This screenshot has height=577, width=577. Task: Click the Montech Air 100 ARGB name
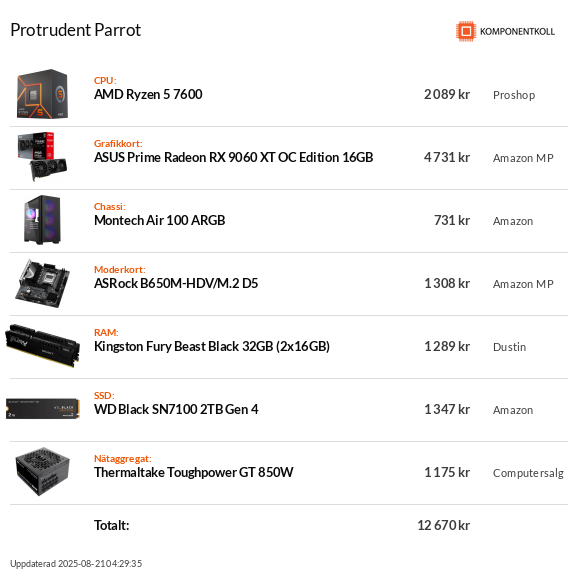(x=159, y=220)
